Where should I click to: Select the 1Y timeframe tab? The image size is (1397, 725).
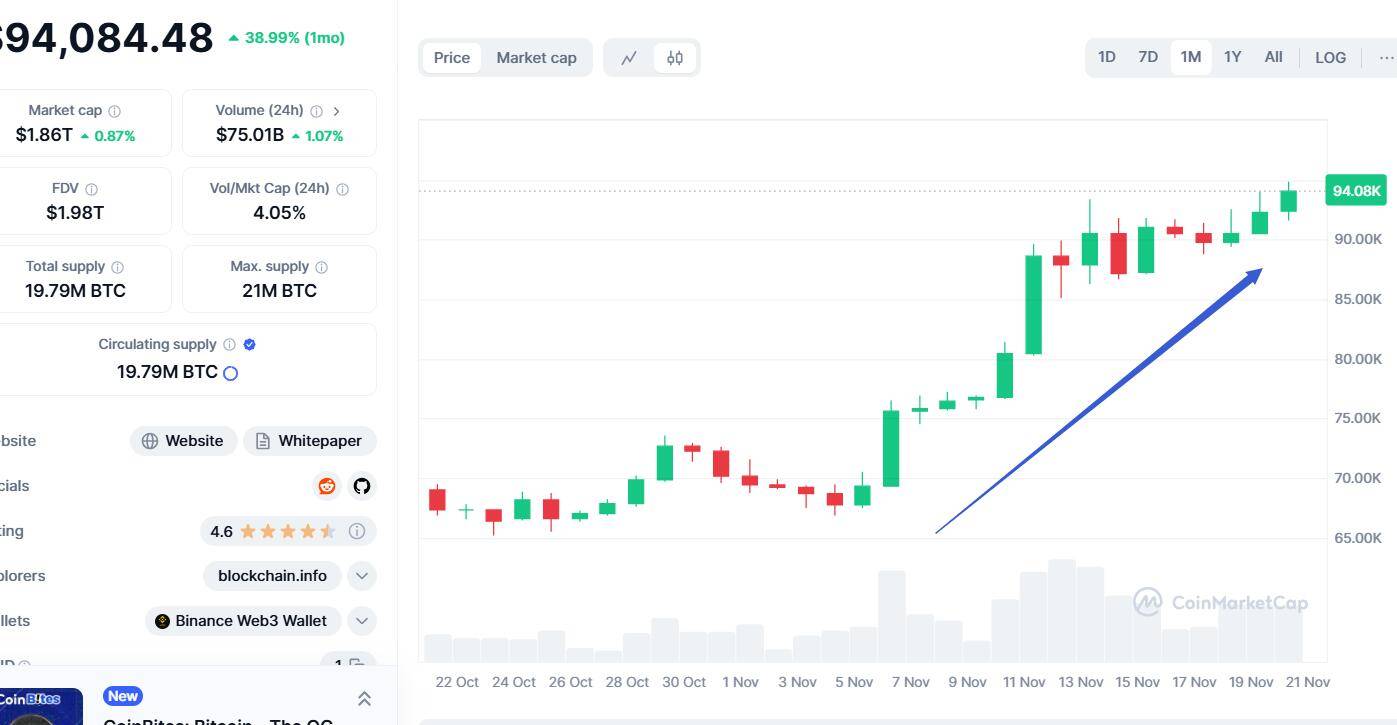point(1232,57)
